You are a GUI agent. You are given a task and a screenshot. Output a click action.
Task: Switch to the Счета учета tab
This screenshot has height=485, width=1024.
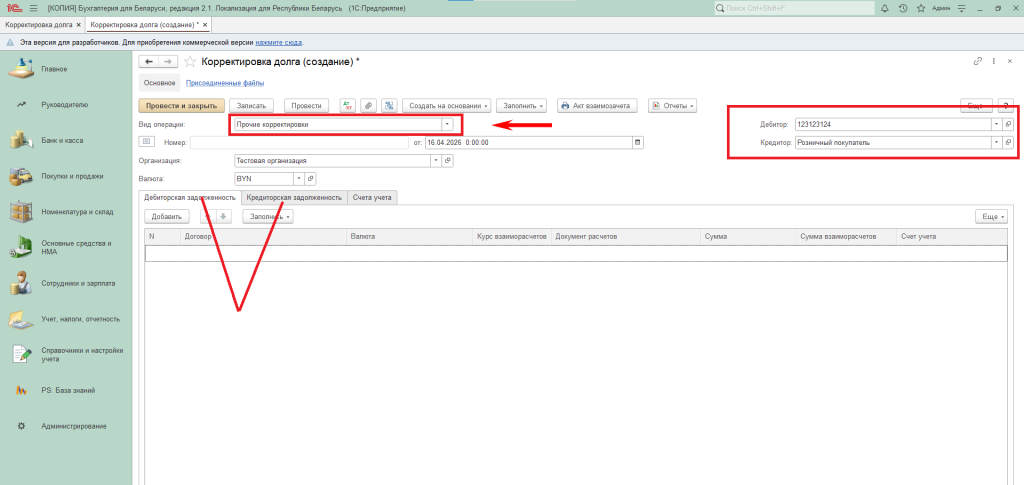pyautogui.click(x=372, y=197)
